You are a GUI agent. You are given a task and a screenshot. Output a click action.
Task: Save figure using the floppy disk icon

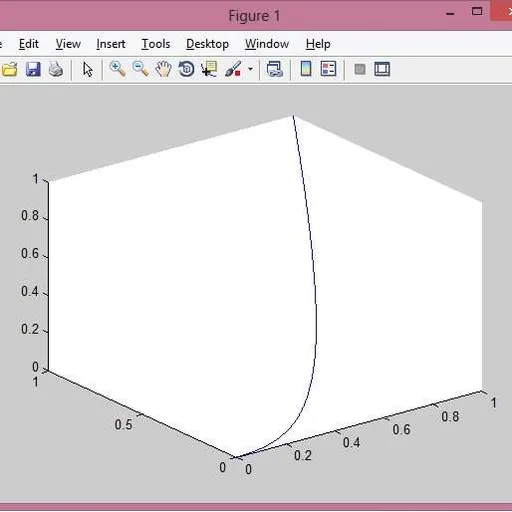pyautogui.click(x=33, y=70)
